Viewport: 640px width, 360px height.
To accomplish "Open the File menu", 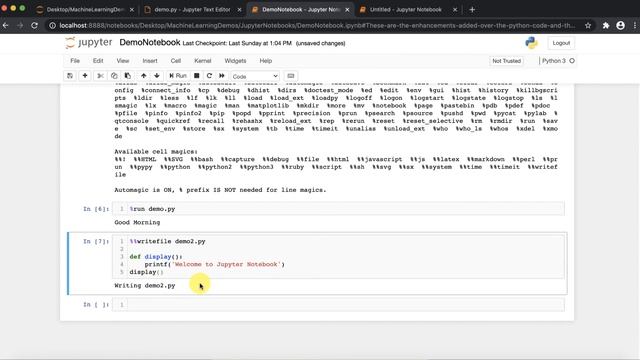I will click(75, 61).
